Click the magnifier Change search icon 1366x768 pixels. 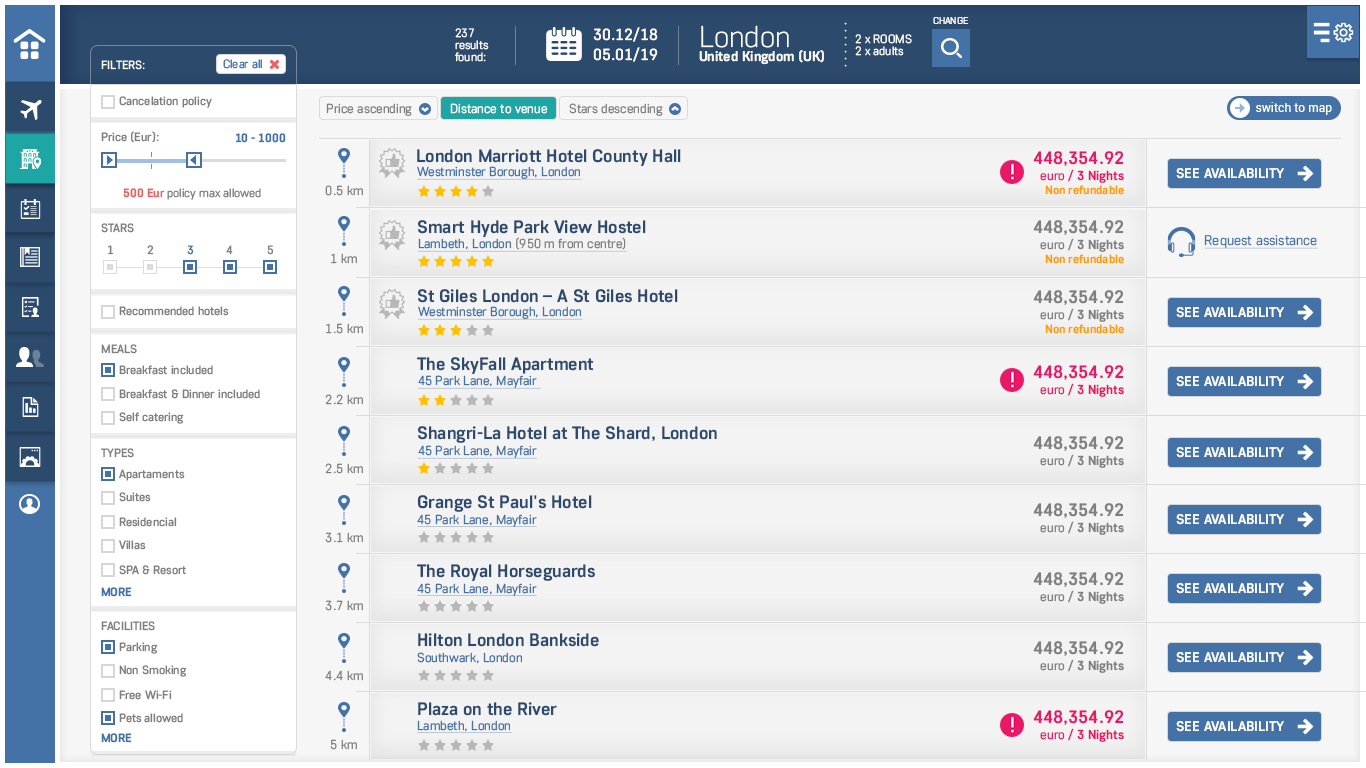click(951, 48)
